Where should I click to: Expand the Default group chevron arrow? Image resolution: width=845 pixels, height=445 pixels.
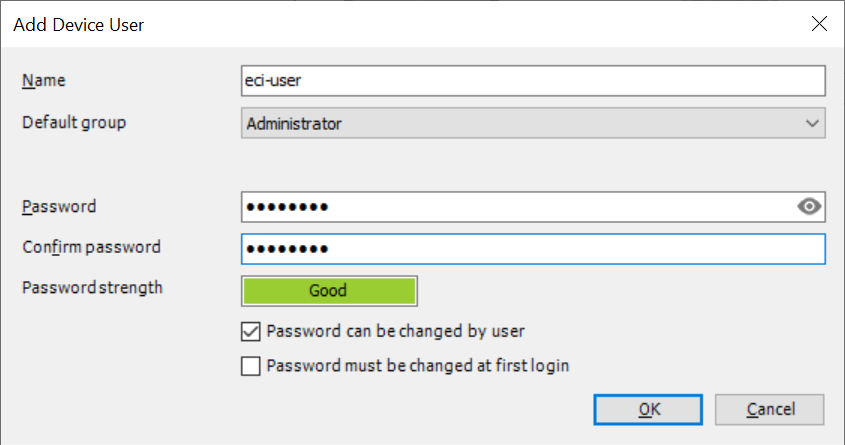click(812, 123)
